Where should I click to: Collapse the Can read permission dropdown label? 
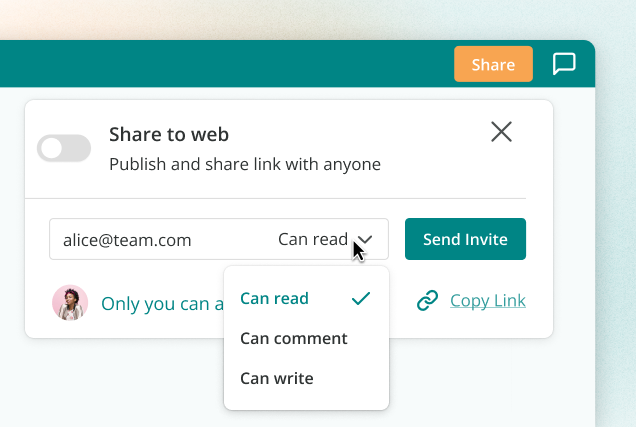click(313, 239)
